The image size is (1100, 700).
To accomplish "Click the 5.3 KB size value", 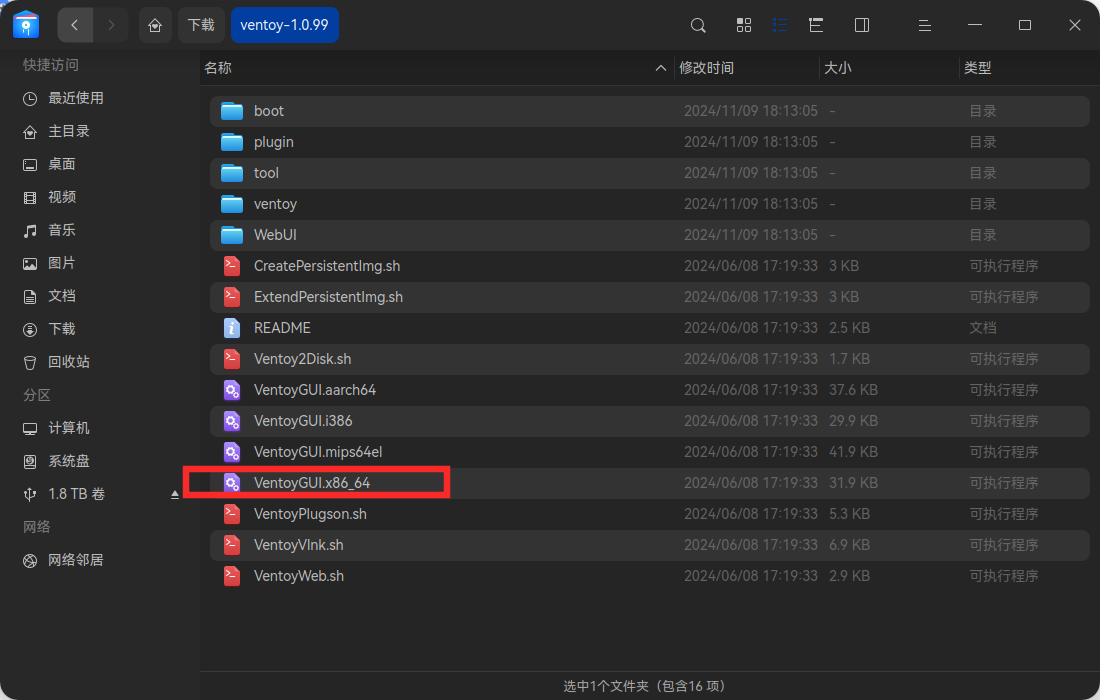I will point(850,514).
